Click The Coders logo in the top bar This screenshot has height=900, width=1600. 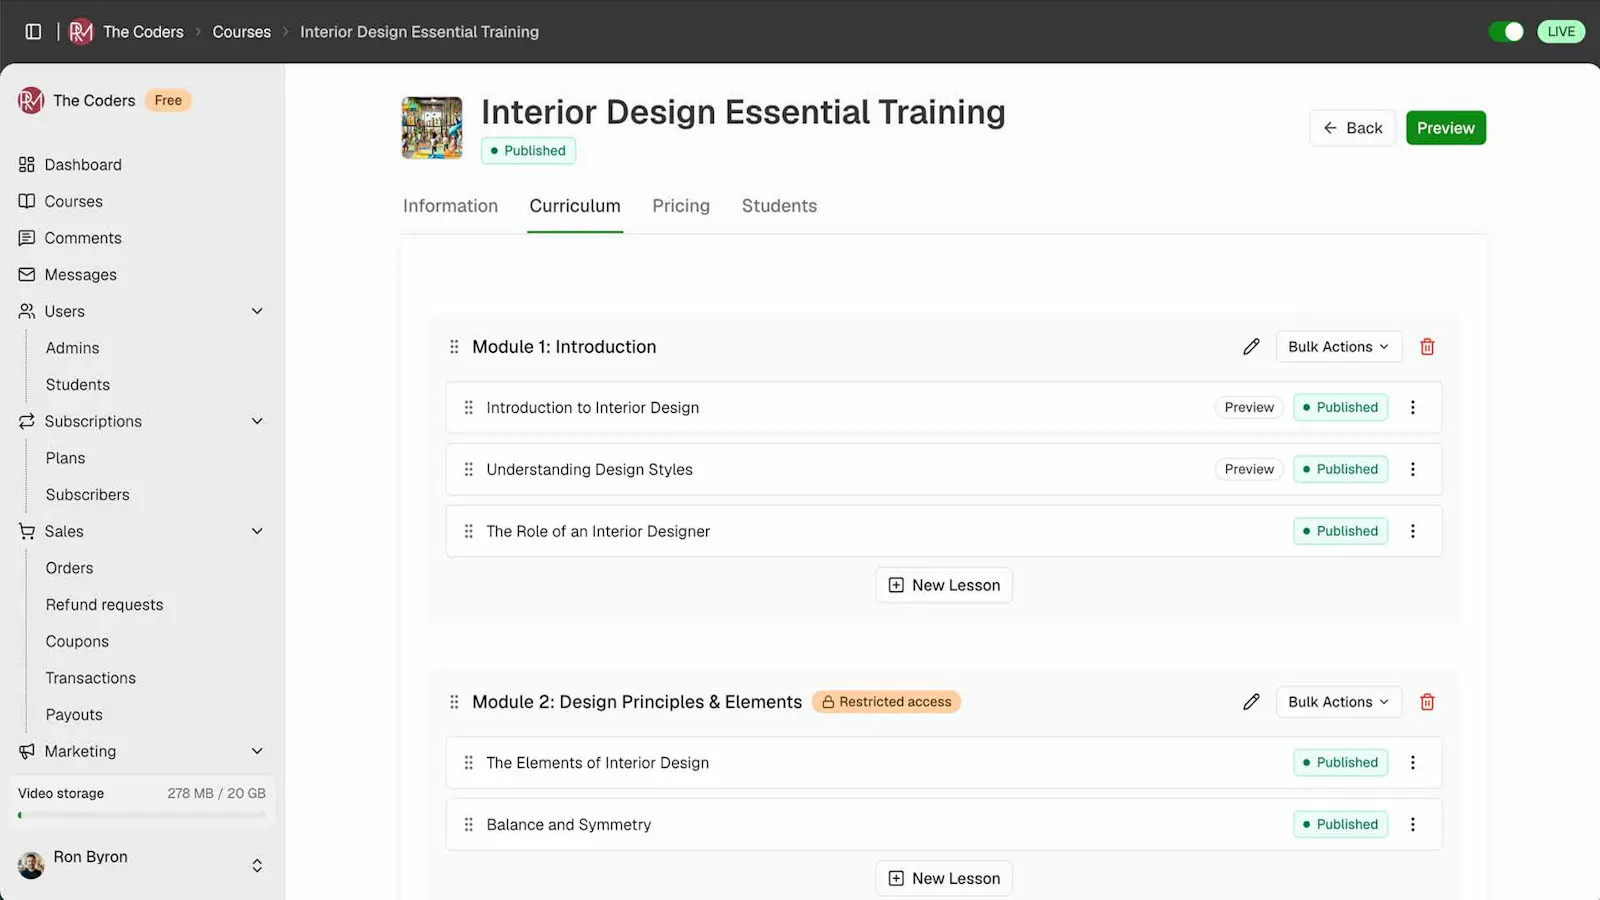(x=81, y=32)
